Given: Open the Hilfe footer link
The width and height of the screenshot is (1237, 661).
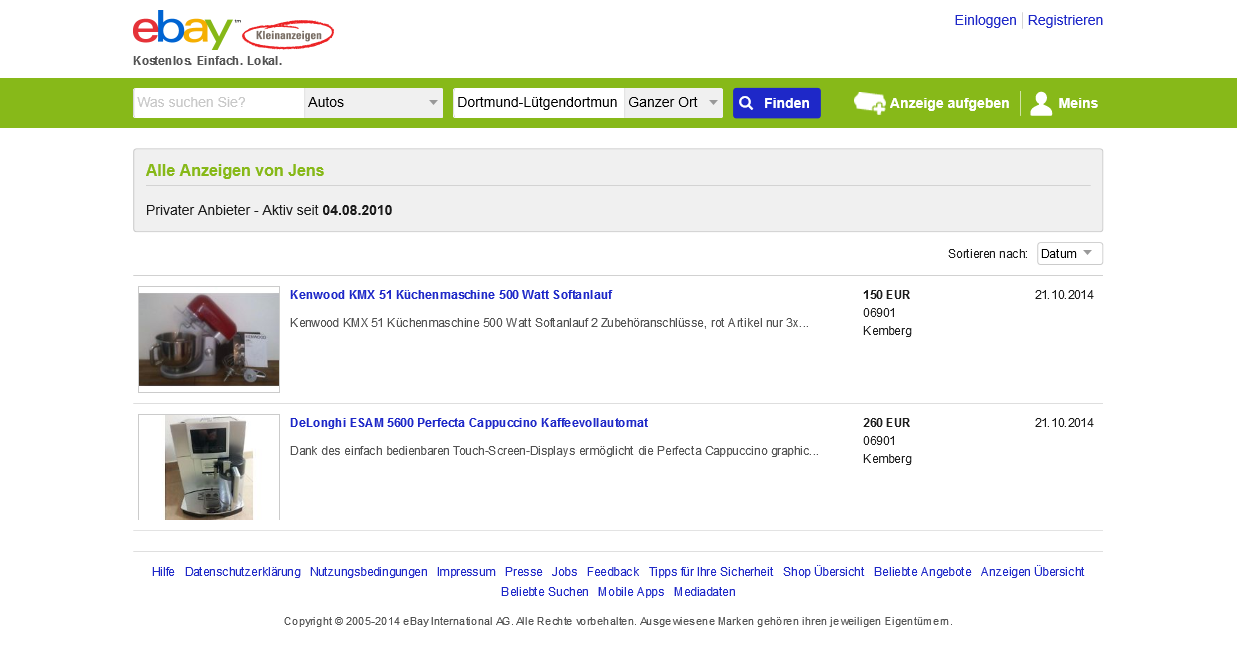Looking at the screenshot, I should [163, 572].
